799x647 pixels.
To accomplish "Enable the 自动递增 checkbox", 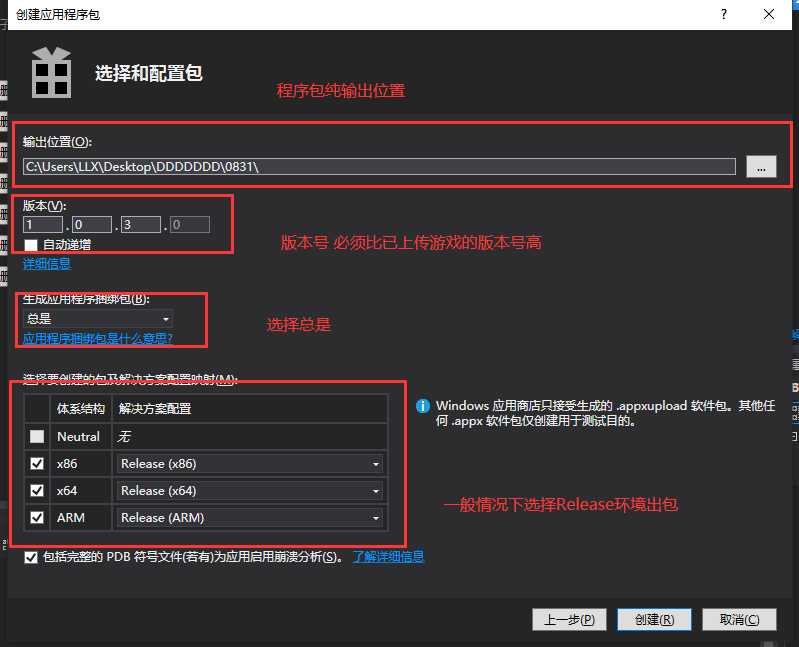I will click(x=32, y=244).
